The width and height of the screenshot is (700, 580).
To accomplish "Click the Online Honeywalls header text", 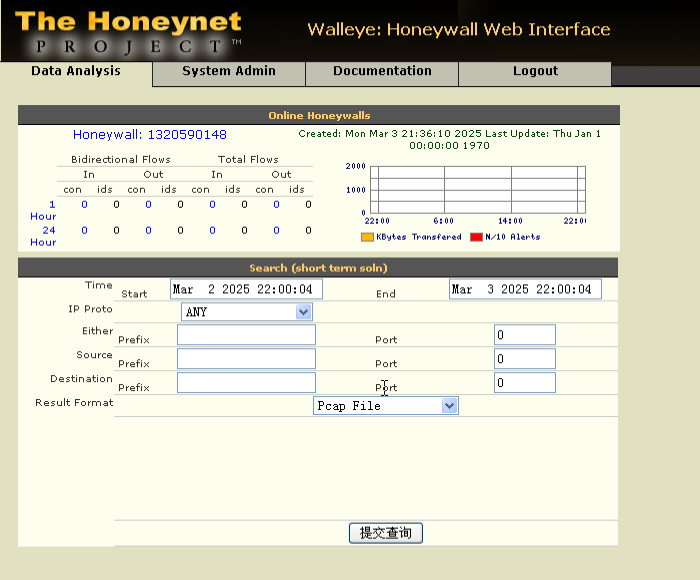I will [319, 116].
